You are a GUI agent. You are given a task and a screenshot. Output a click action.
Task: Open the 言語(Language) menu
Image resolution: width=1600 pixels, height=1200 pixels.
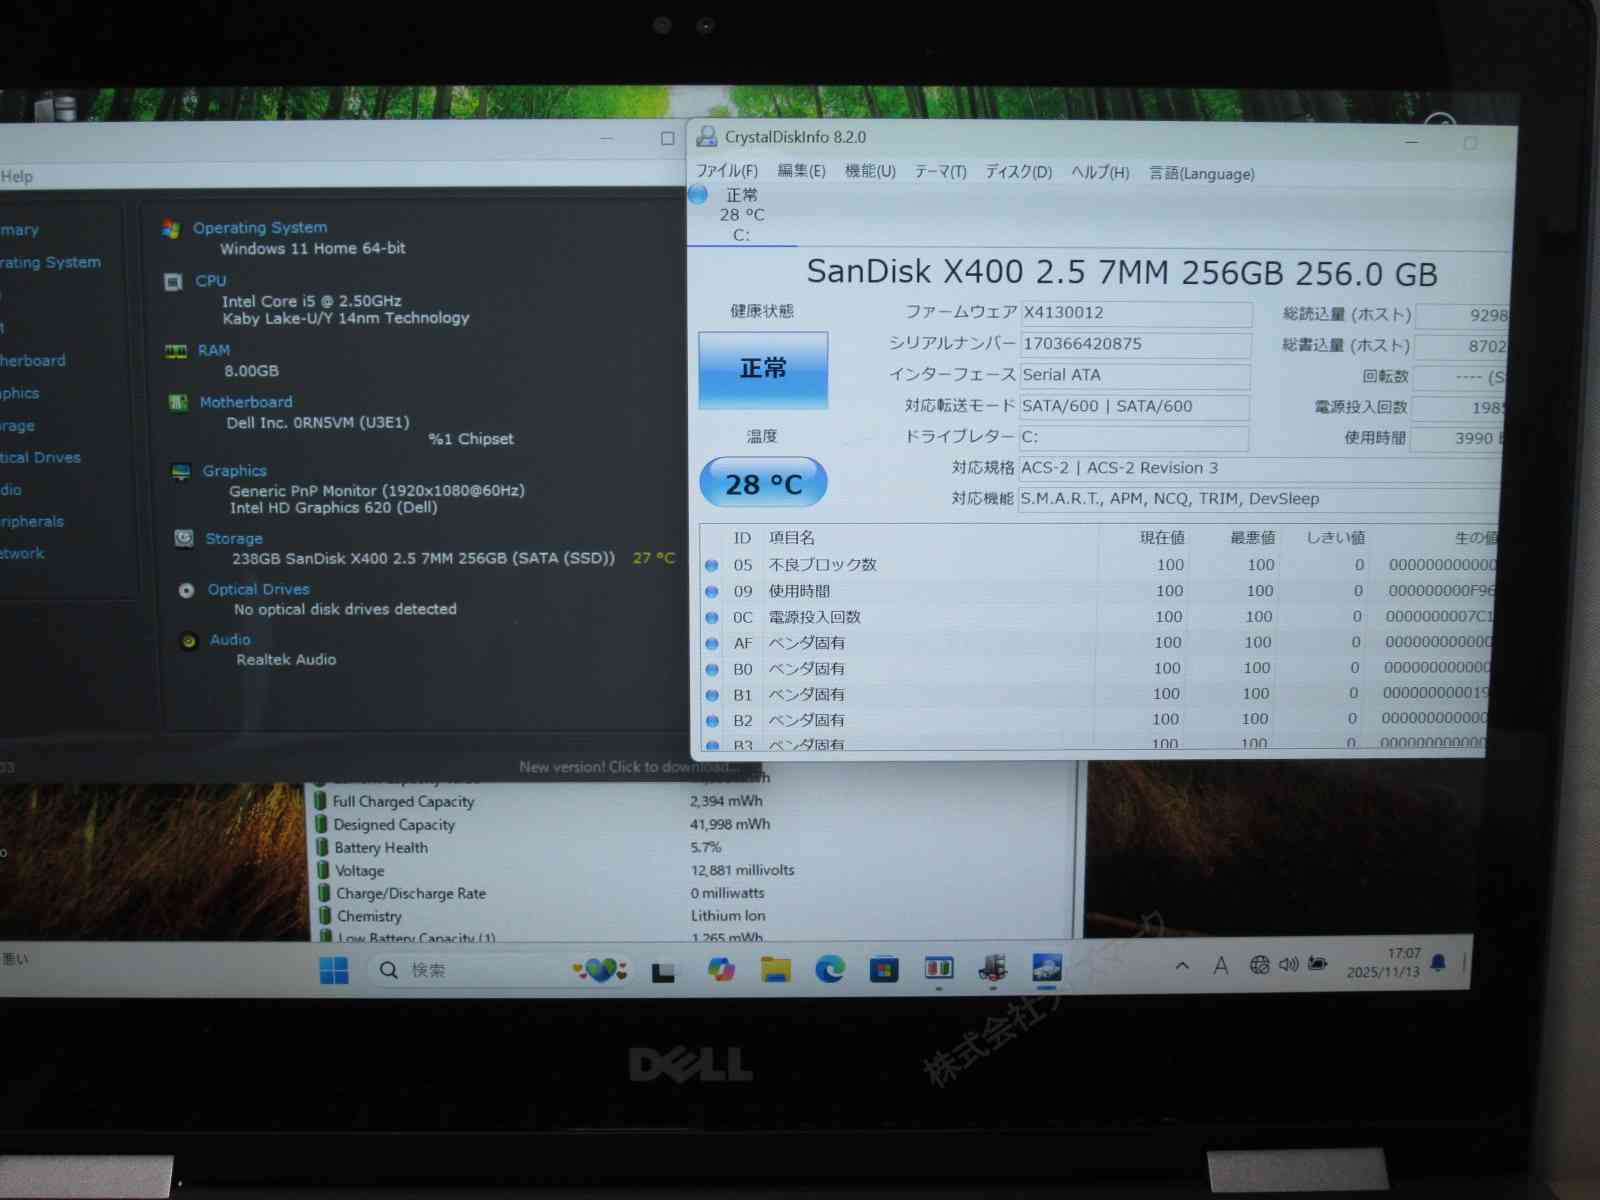1201,173
